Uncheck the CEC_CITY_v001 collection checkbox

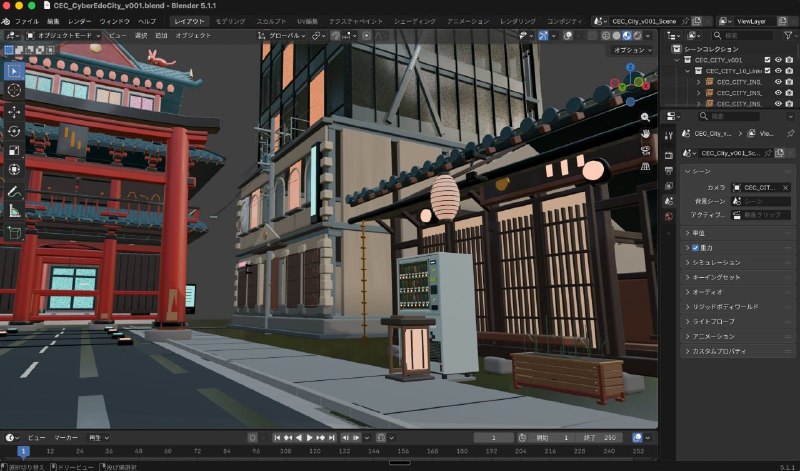tap(767, 60)
